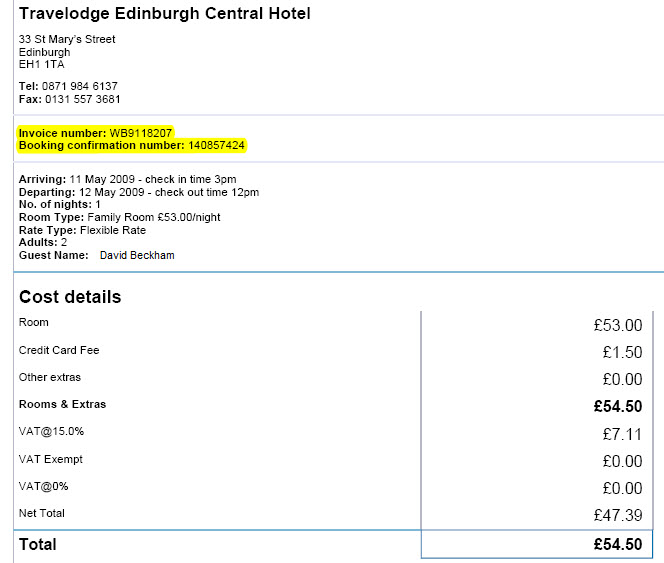Click the Net Total amount £47.39
This screenshot has width=664, height=563.
click(618, 515)
